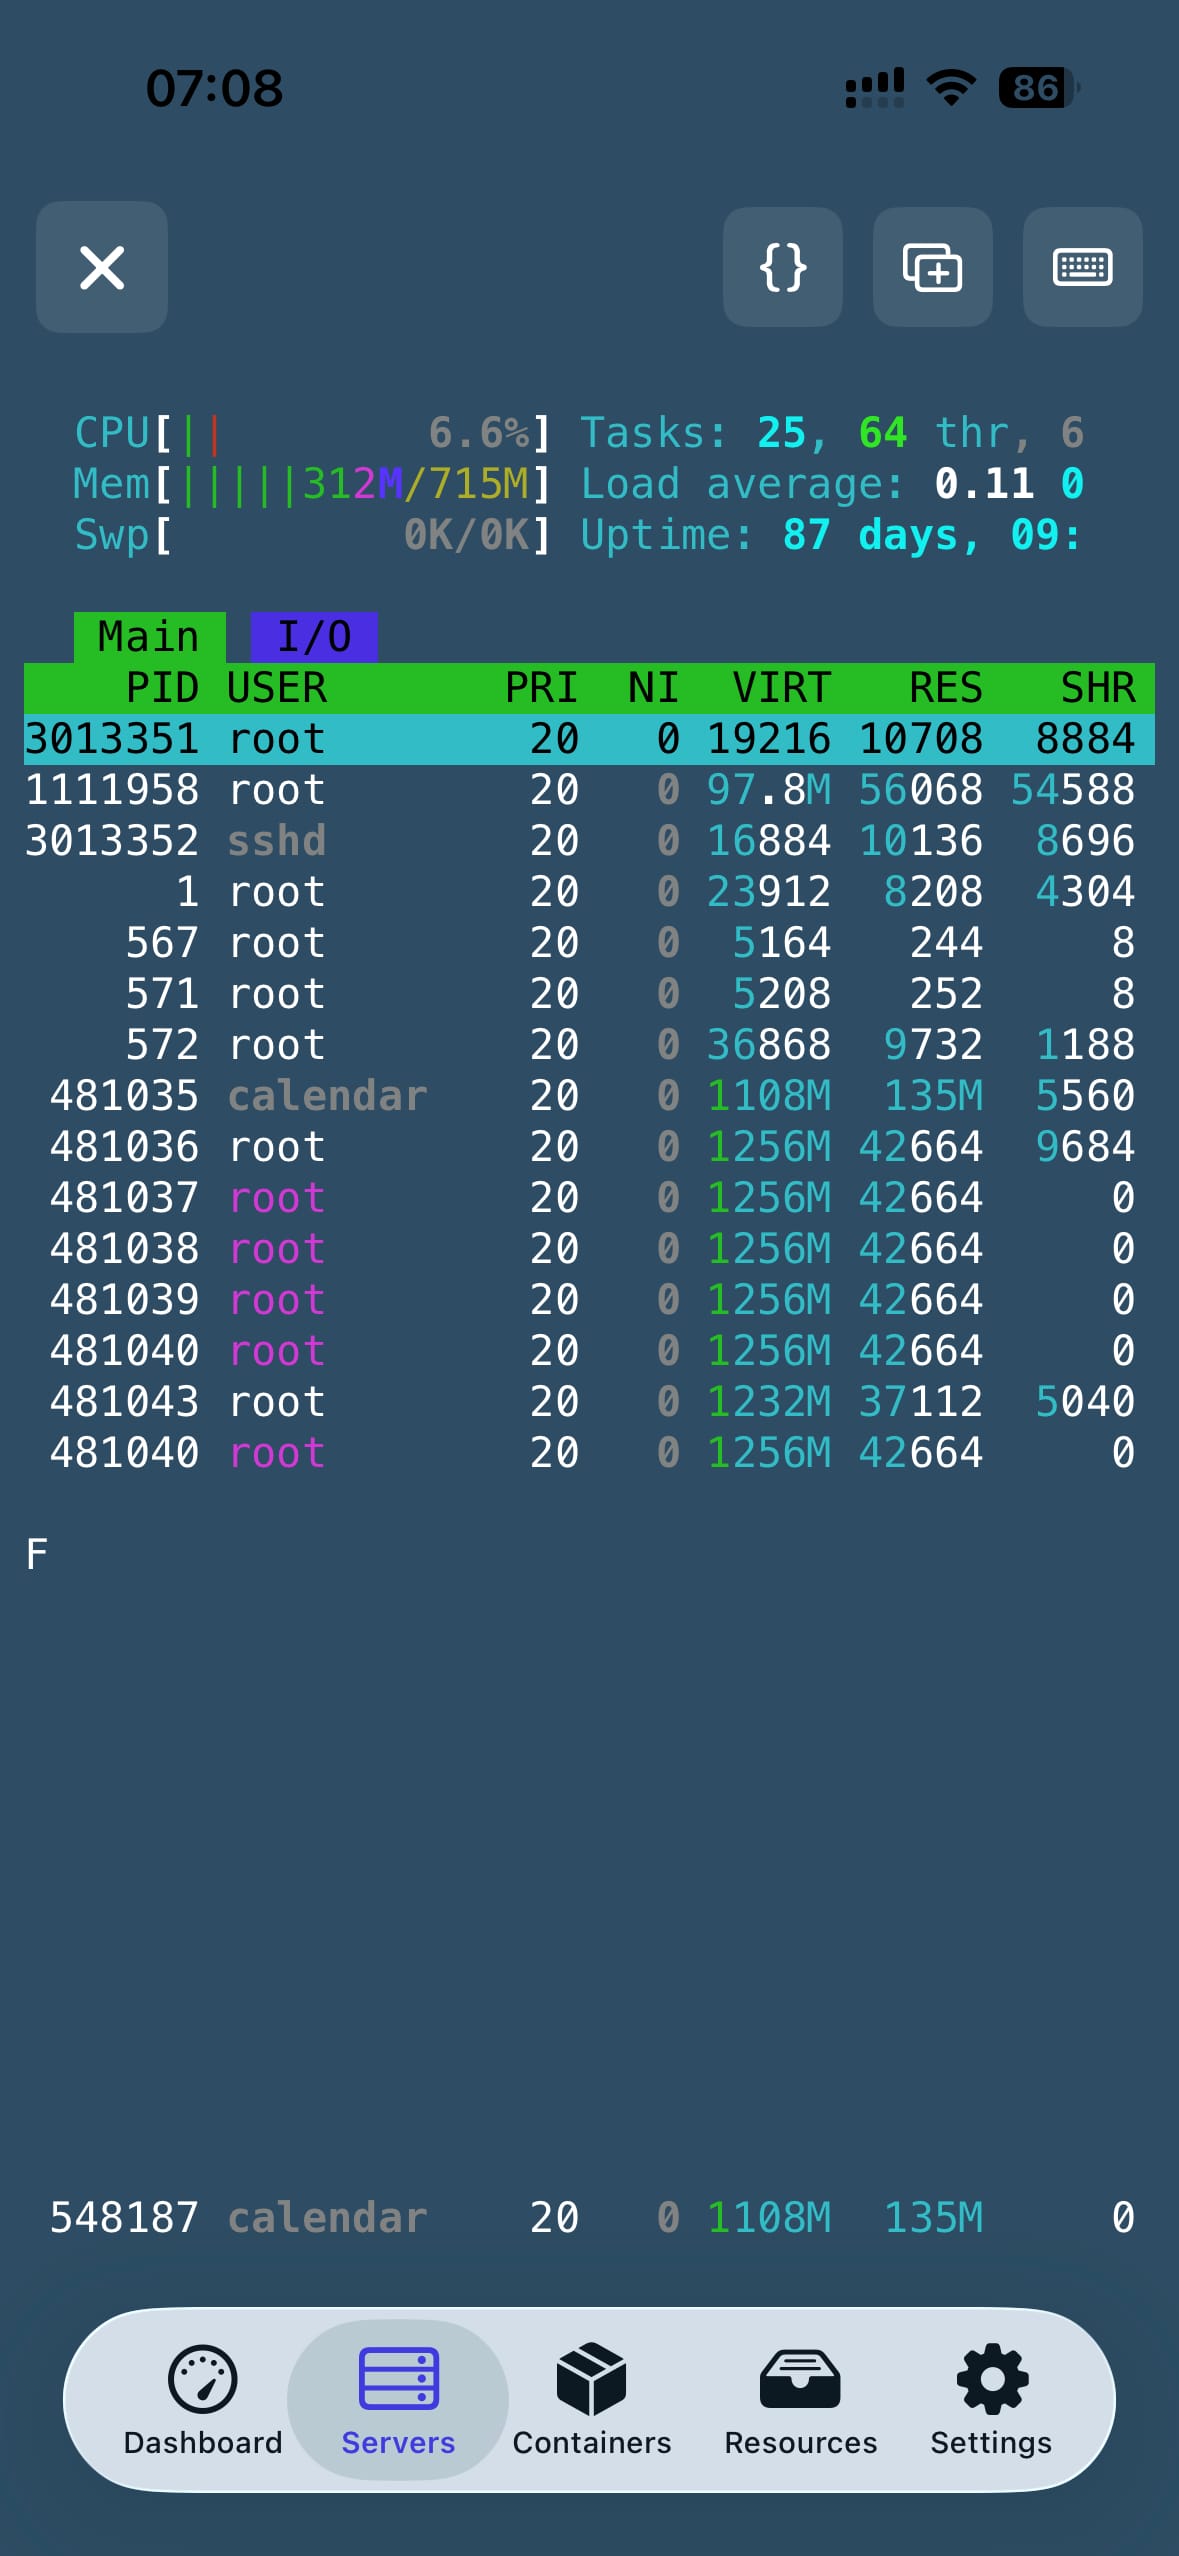Switch to htop Main tab
This screenshot has width=1179, height=2556.
(149, 637)
